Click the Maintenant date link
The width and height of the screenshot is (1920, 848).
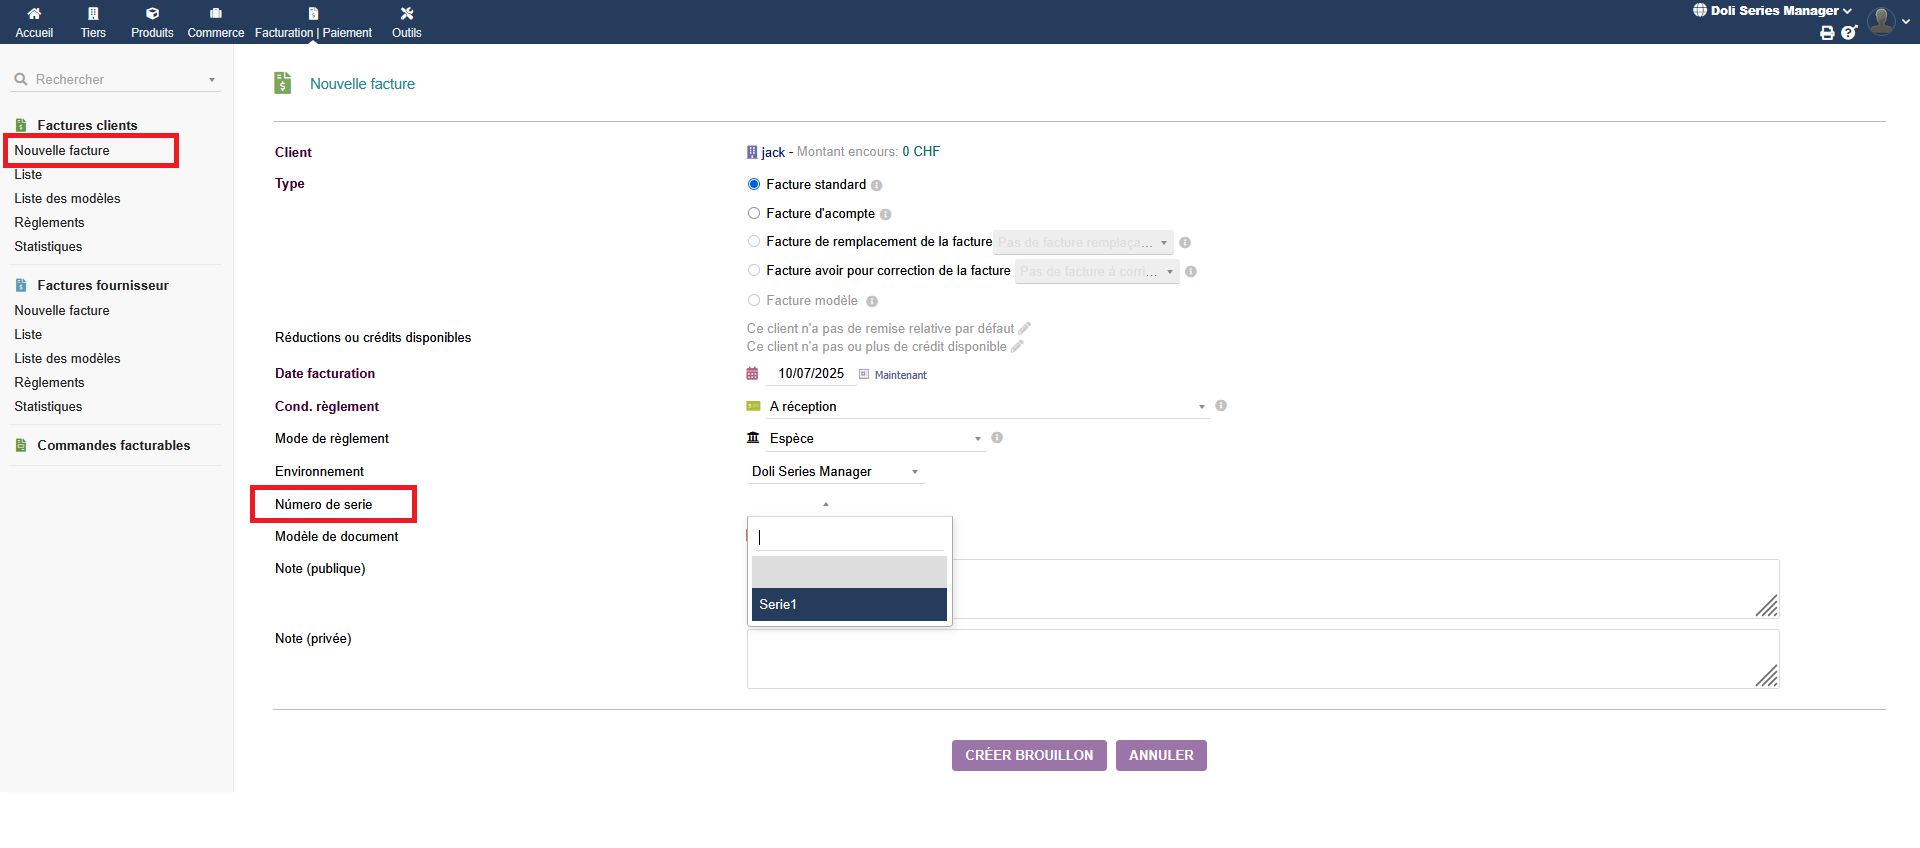coord(900,375)
